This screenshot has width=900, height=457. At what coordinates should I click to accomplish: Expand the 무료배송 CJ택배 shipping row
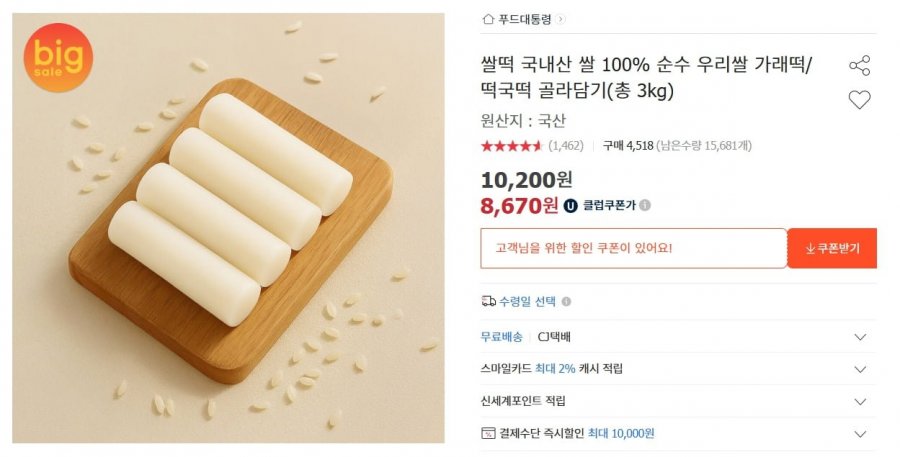click(859, 337)
